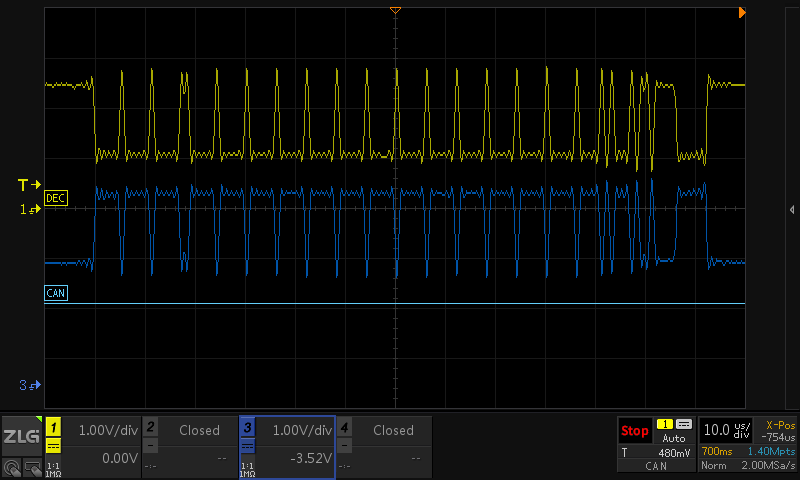Click the yellow T trigger level marker
Viewport: 800px width, 480px height.
point(30,185)
